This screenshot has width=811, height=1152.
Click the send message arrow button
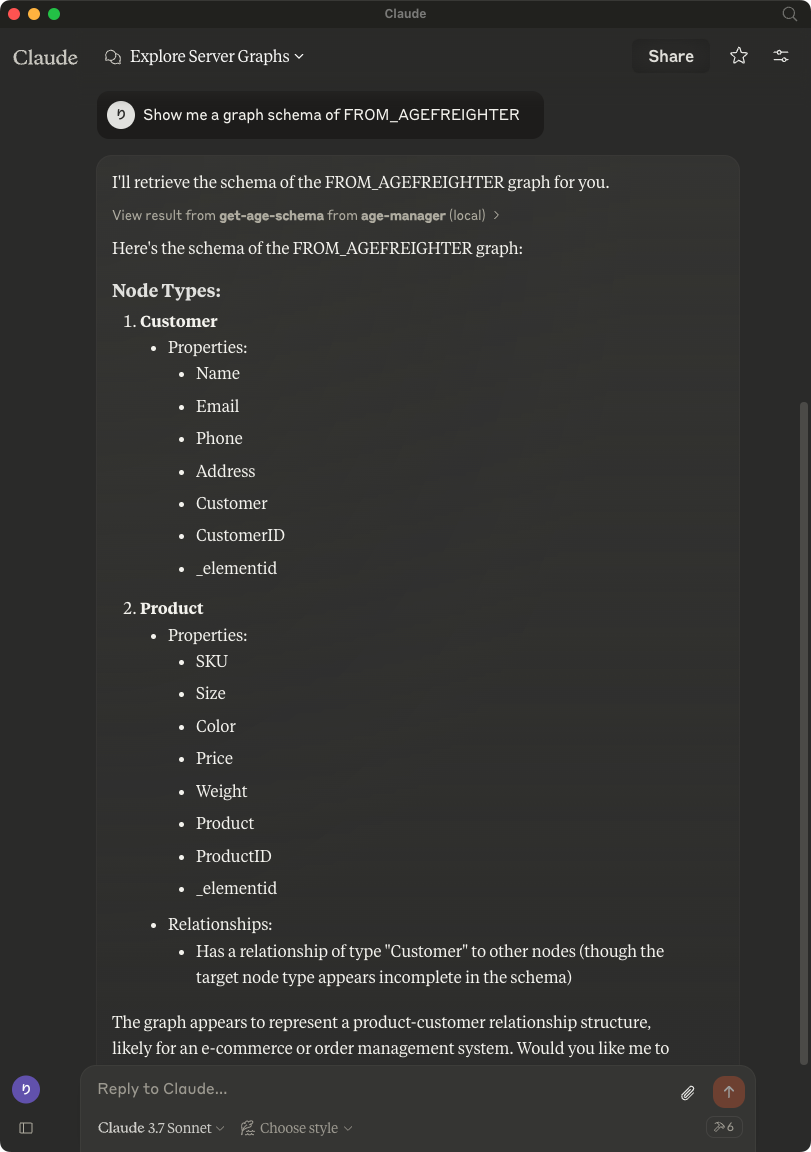(x=728, y=1091)
